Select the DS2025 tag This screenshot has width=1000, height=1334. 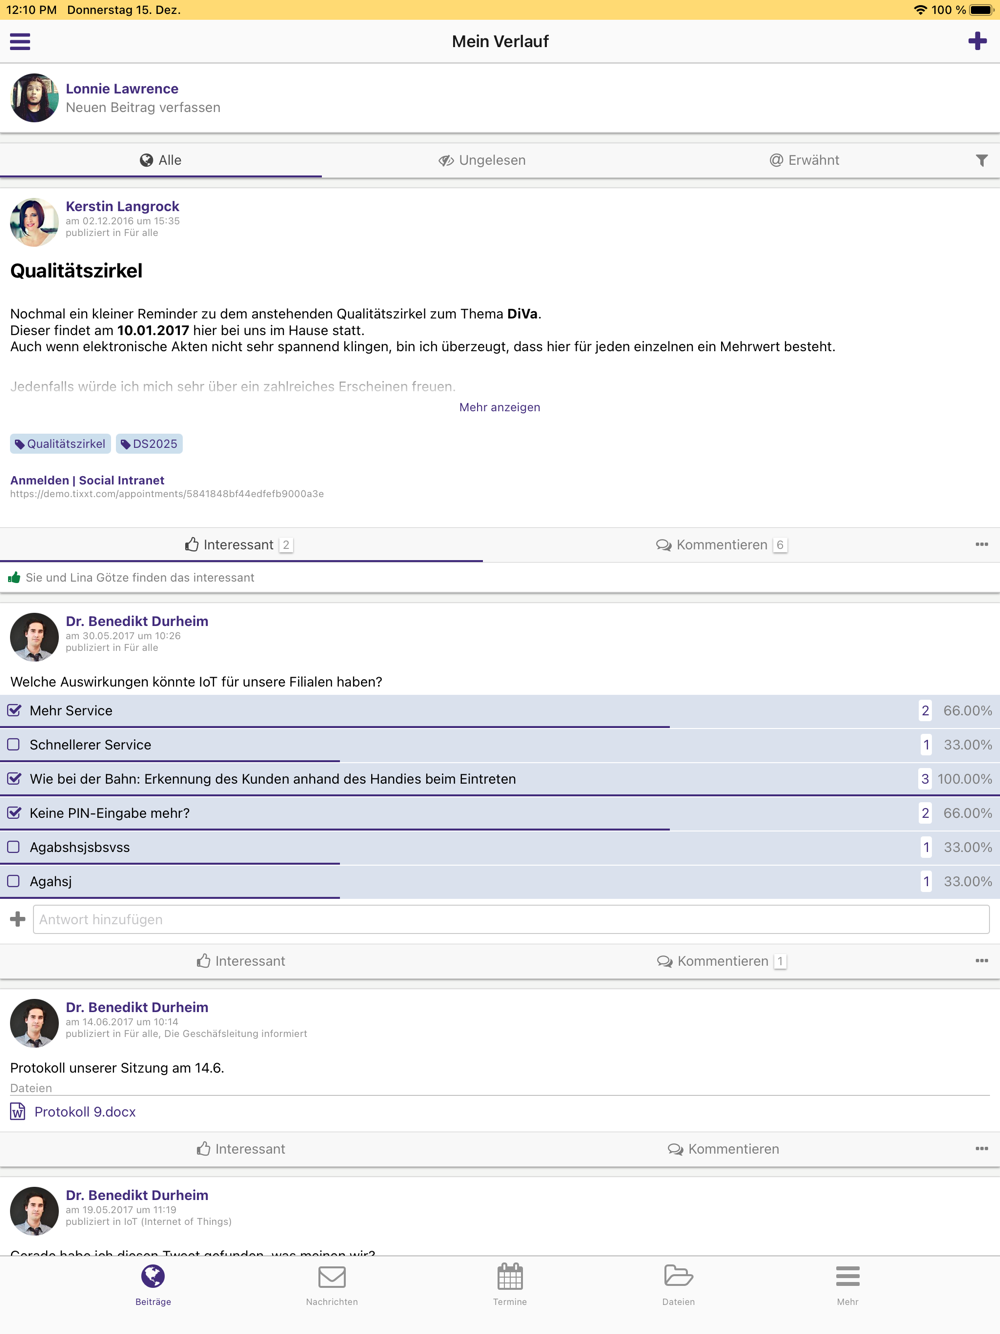click(149, 444)
